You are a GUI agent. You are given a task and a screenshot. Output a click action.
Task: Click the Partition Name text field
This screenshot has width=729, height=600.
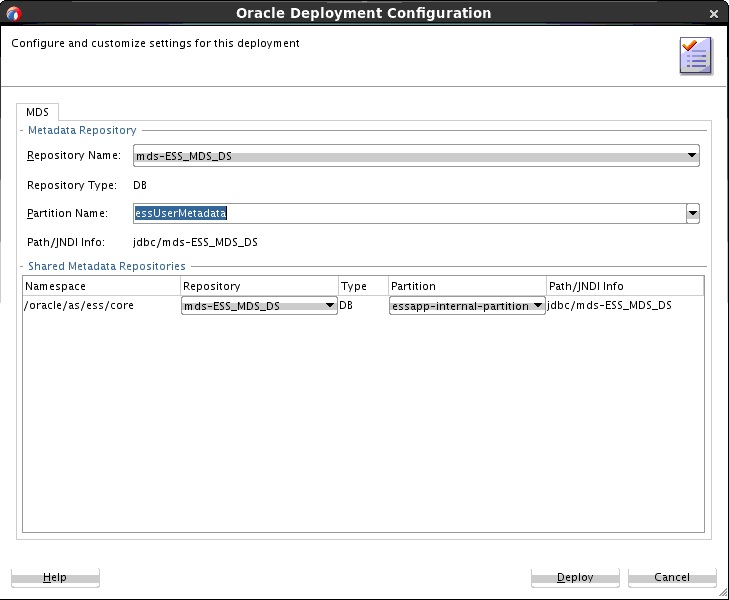[410, 213]
